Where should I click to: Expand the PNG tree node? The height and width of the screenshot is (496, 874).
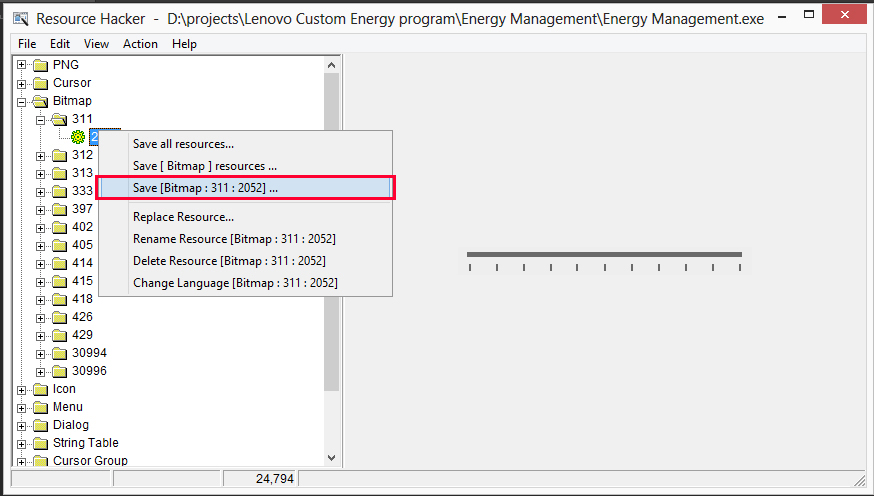(21, 66)
